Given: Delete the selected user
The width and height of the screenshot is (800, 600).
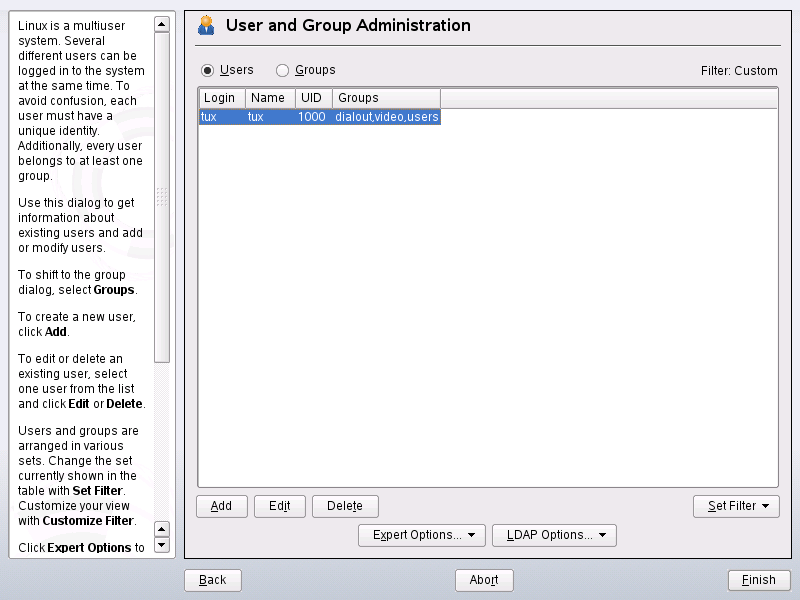Looking at the screenshot, I should [x=345, y=506].
